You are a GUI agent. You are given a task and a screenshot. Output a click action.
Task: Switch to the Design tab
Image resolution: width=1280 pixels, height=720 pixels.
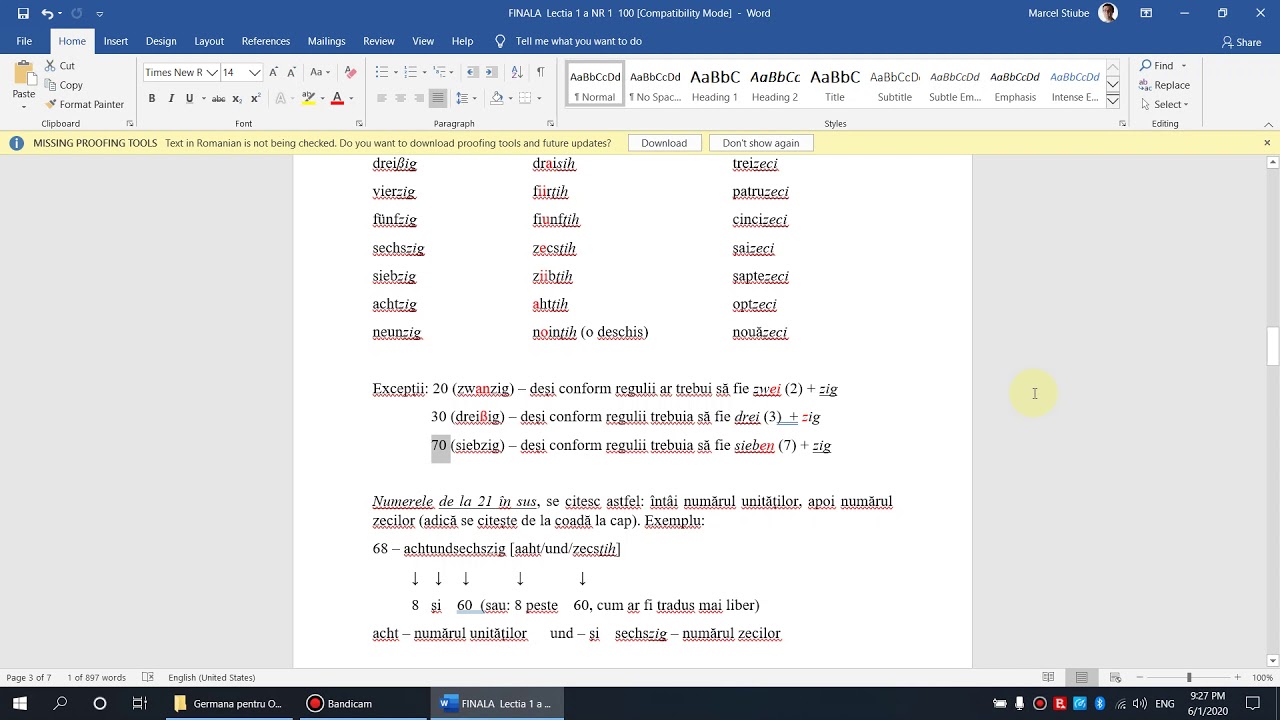point(161,41)
